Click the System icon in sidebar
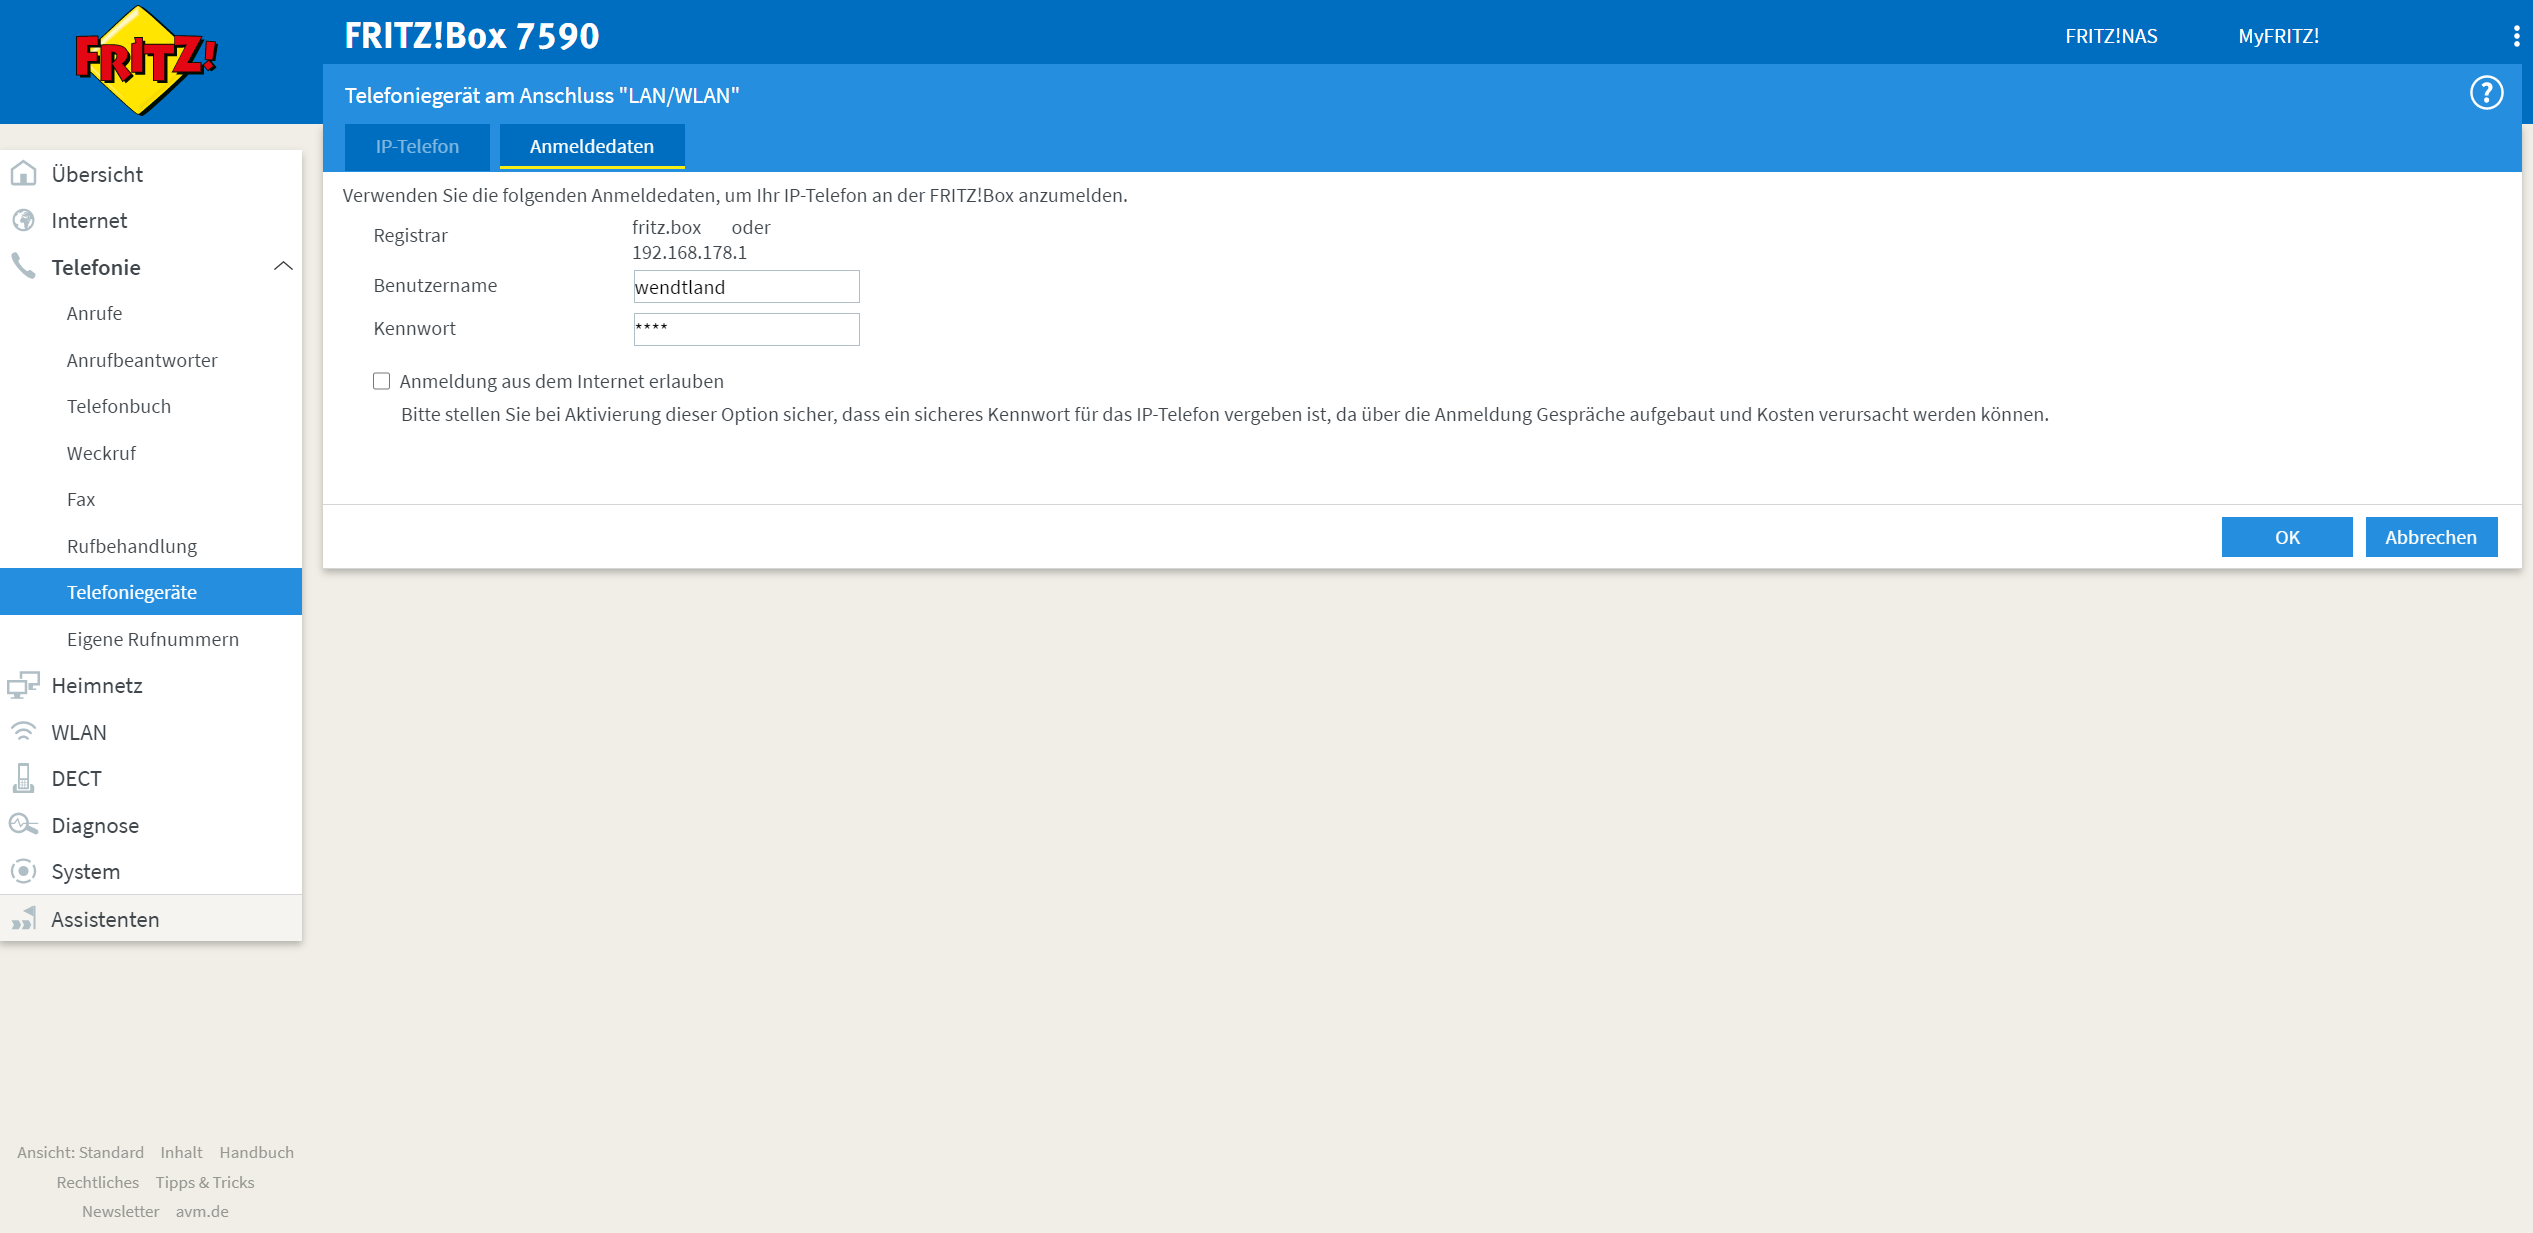 click(x=23, y=871)
